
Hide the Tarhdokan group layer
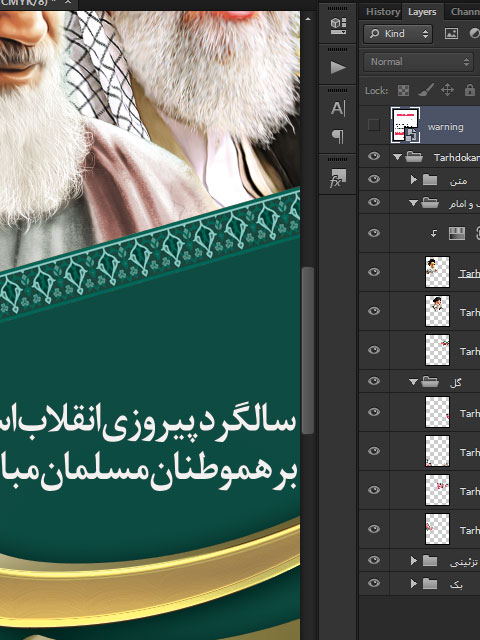point(374,156)
